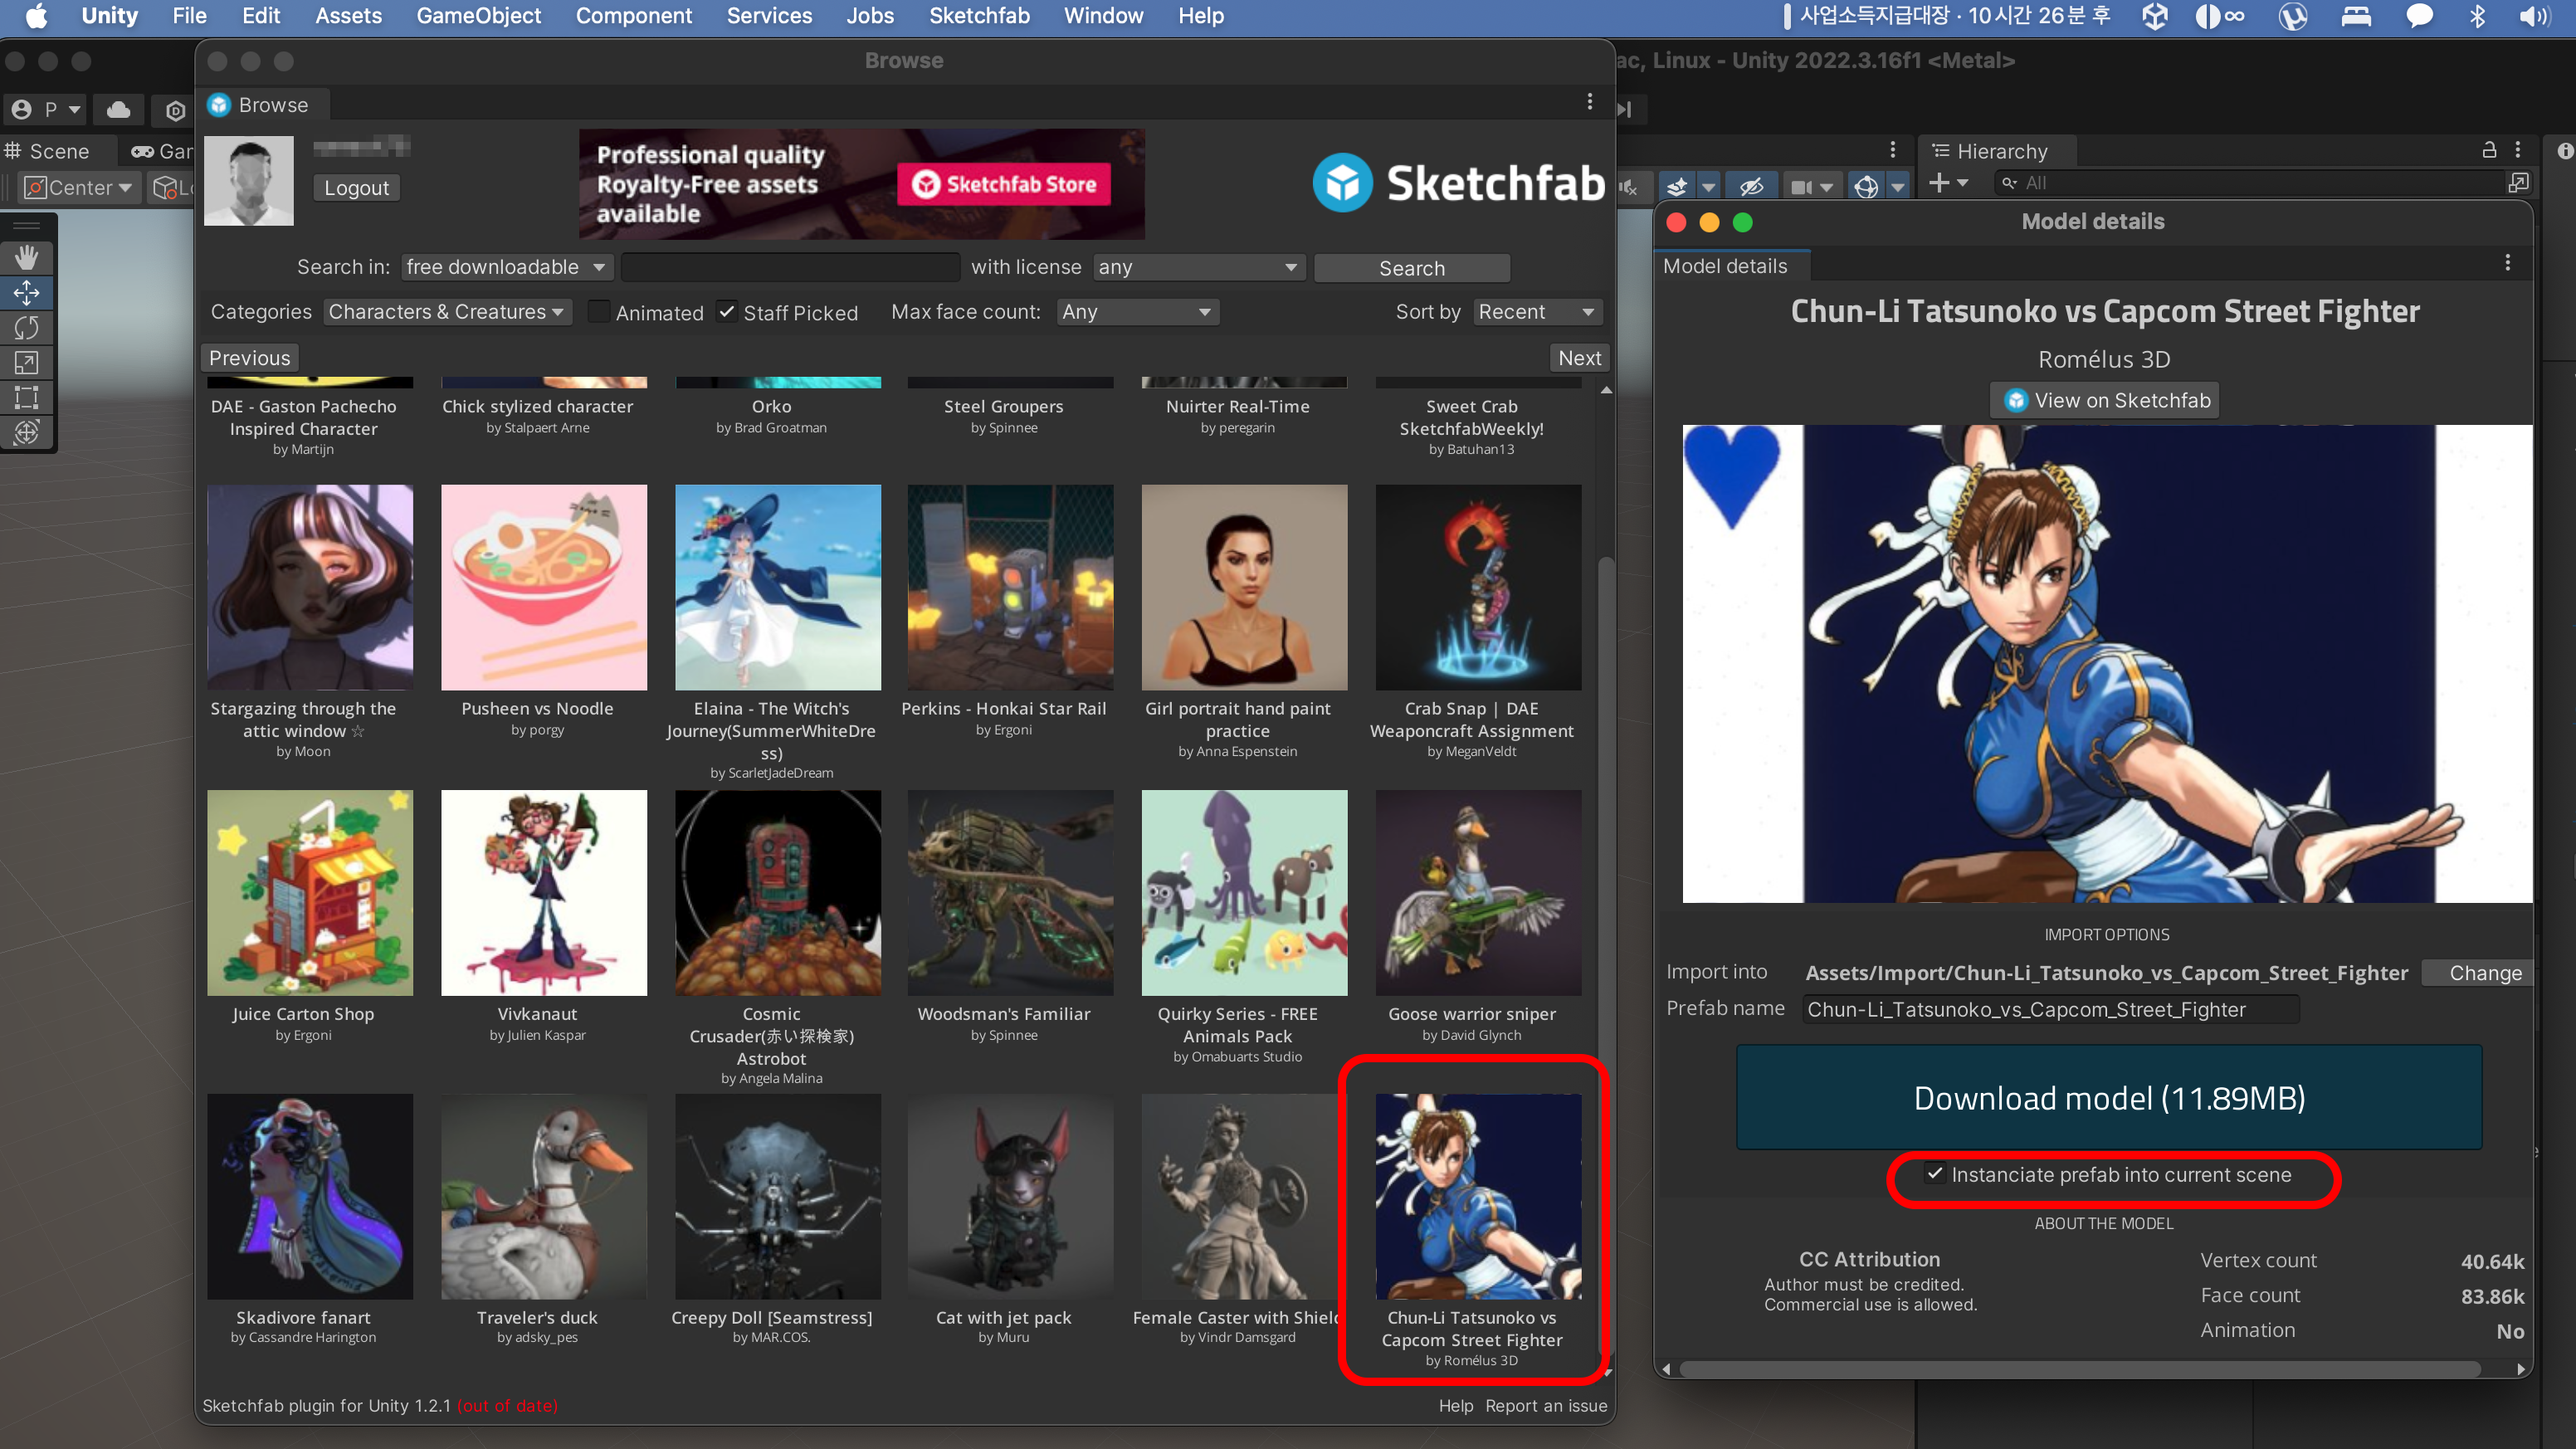Click the cloud services icon

click(x=118, y=109)
